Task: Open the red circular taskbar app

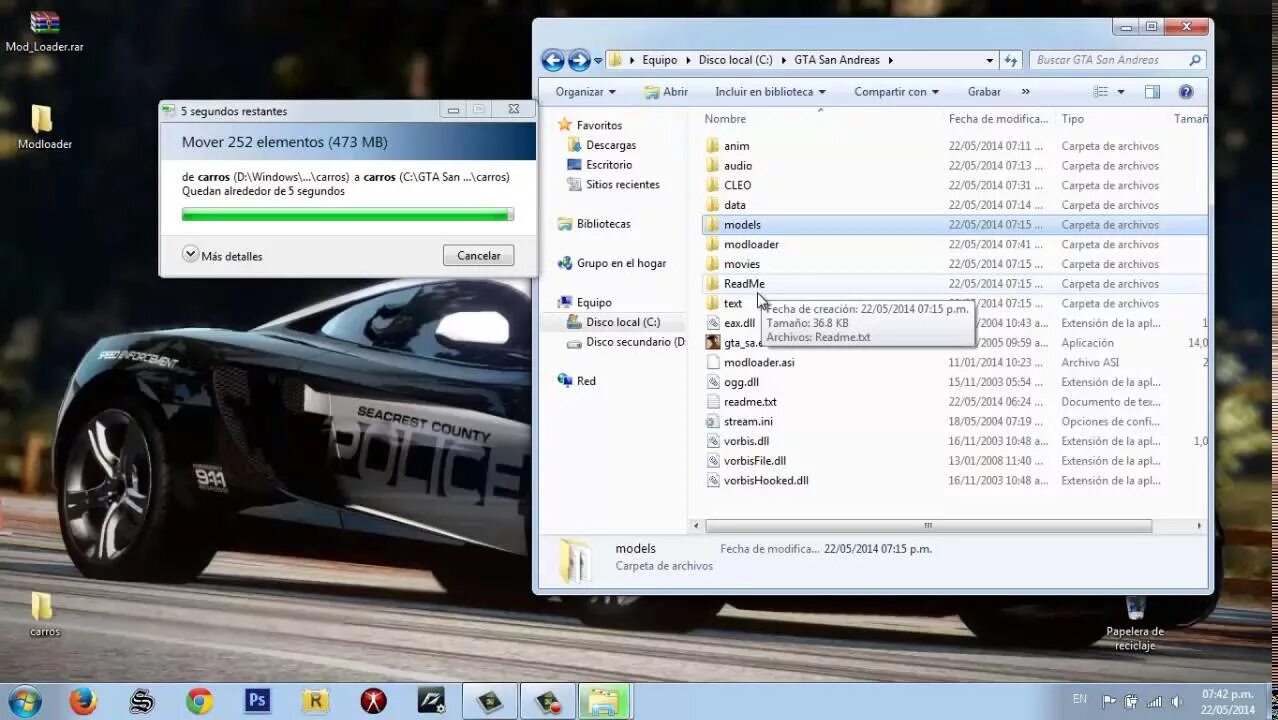Action: (x=373, y=701)
